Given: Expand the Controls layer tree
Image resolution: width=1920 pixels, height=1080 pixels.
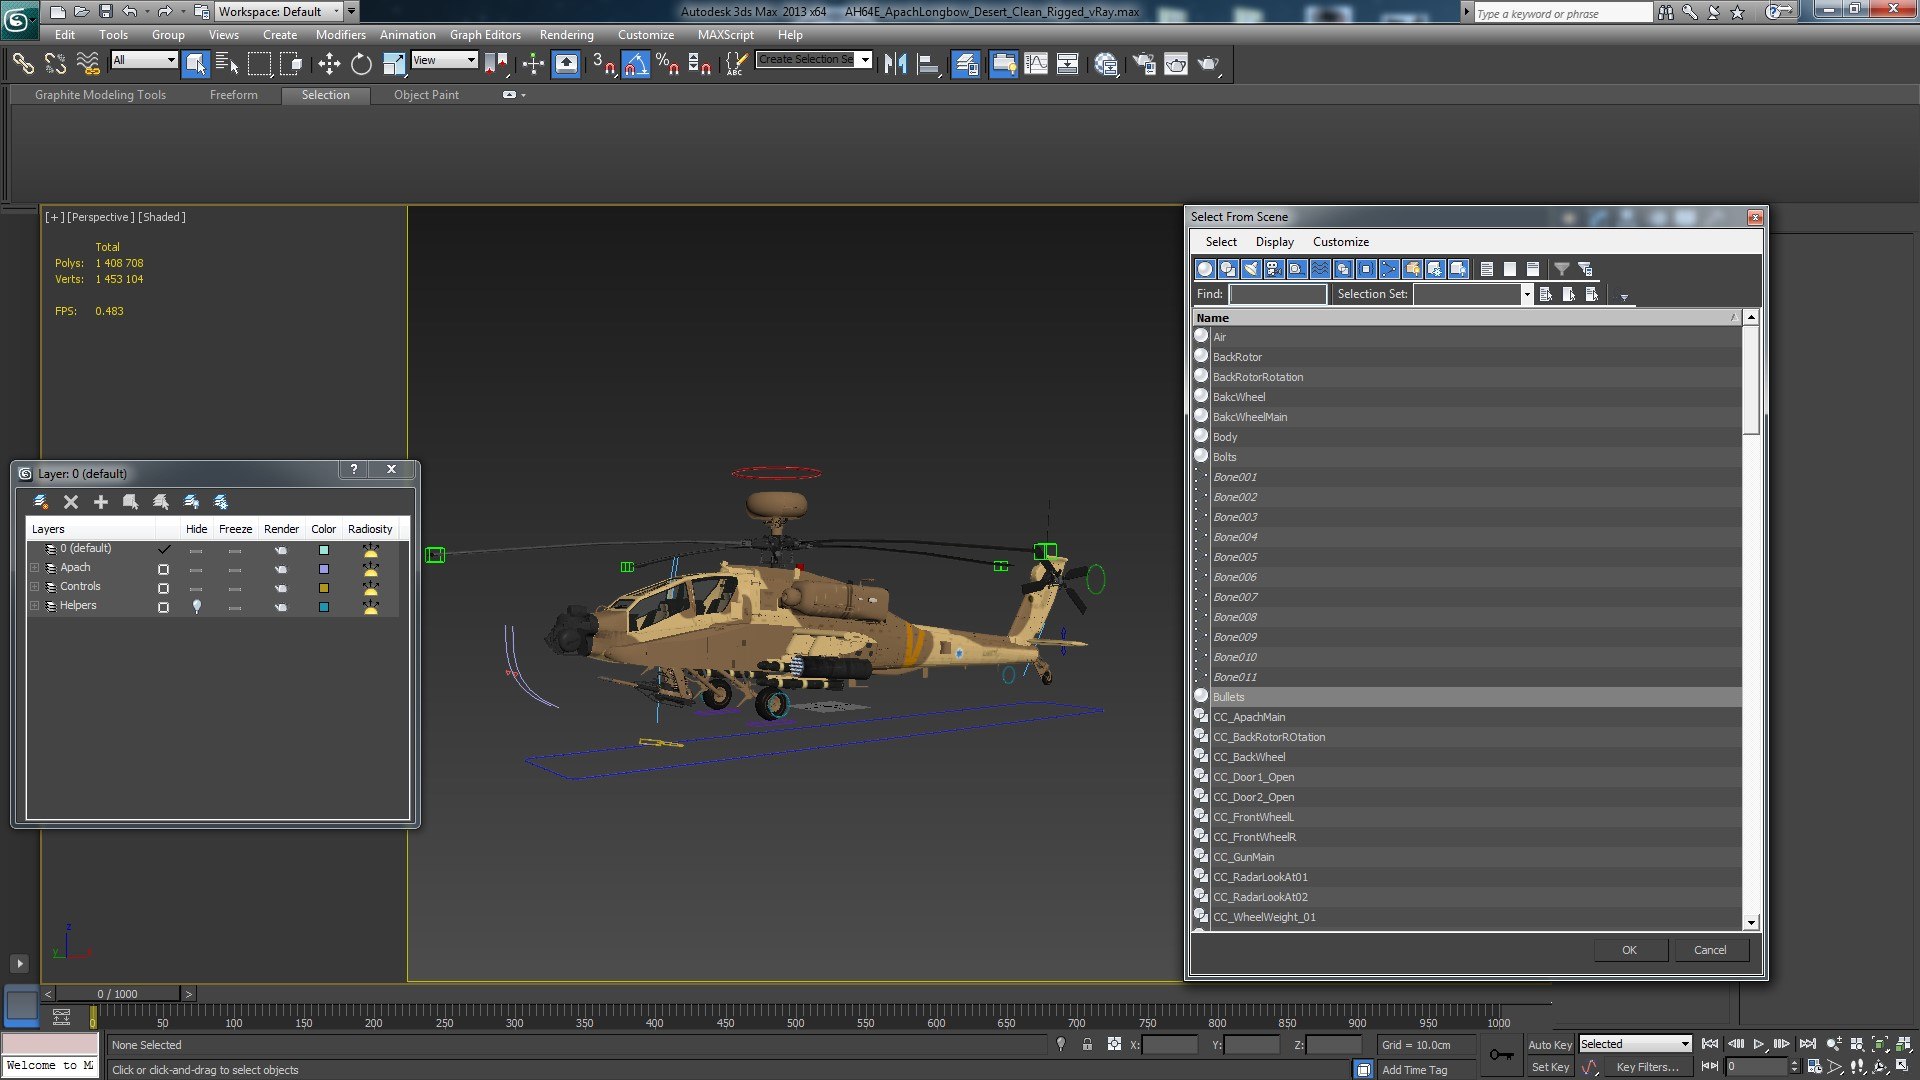Looking at the screenshot, I should point(34,587).
